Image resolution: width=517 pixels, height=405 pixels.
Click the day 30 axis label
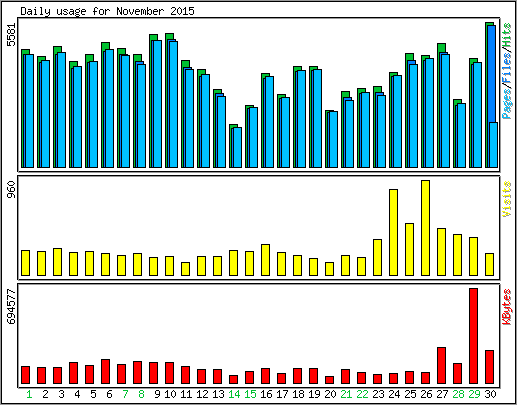490,394
